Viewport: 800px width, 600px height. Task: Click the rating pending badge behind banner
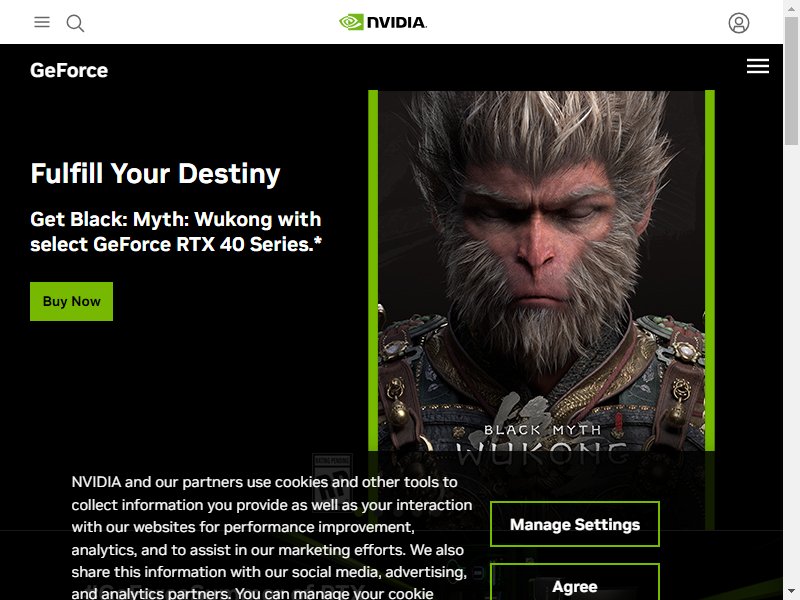pos(332,479)
